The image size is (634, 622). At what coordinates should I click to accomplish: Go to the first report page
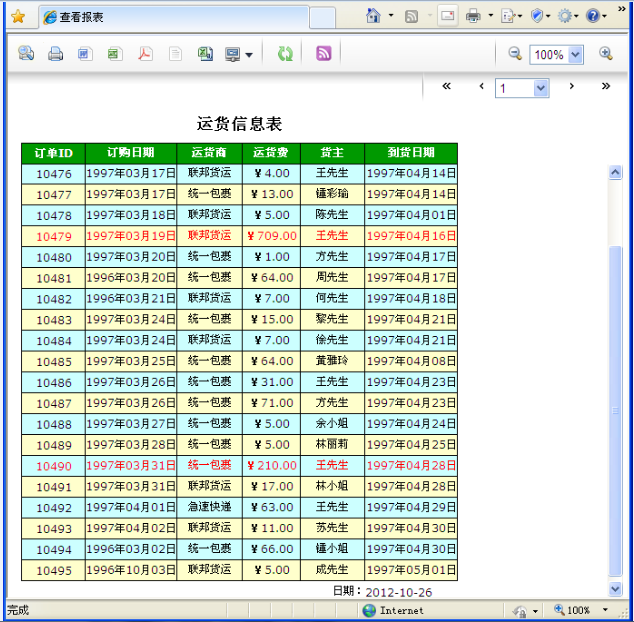click(x=446, y=86)
